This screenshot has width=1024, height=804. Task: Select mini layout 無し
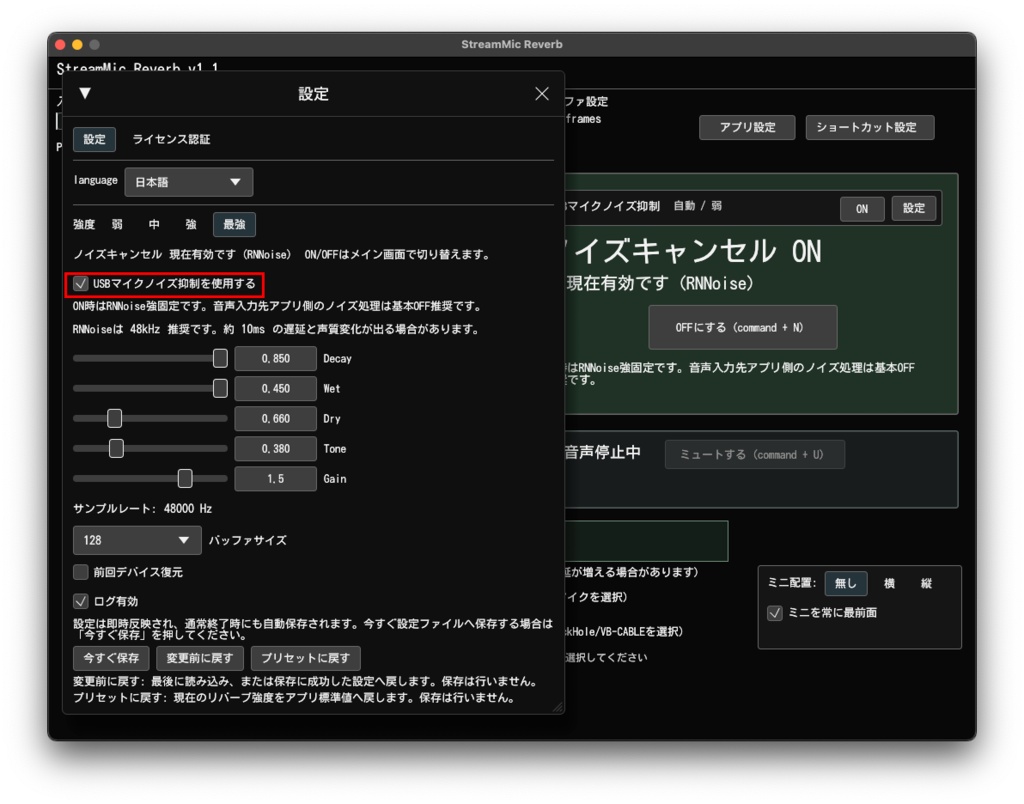[x=846, y=583]
